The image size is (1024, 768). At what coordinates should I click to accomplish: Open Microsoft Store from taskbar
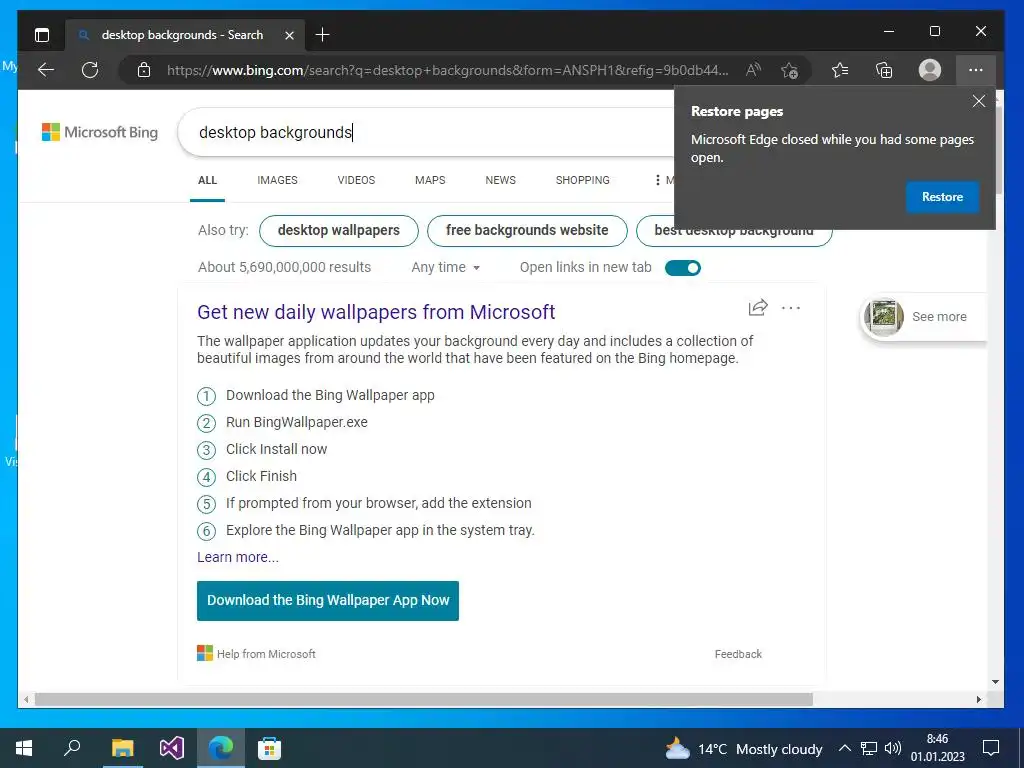269,748
